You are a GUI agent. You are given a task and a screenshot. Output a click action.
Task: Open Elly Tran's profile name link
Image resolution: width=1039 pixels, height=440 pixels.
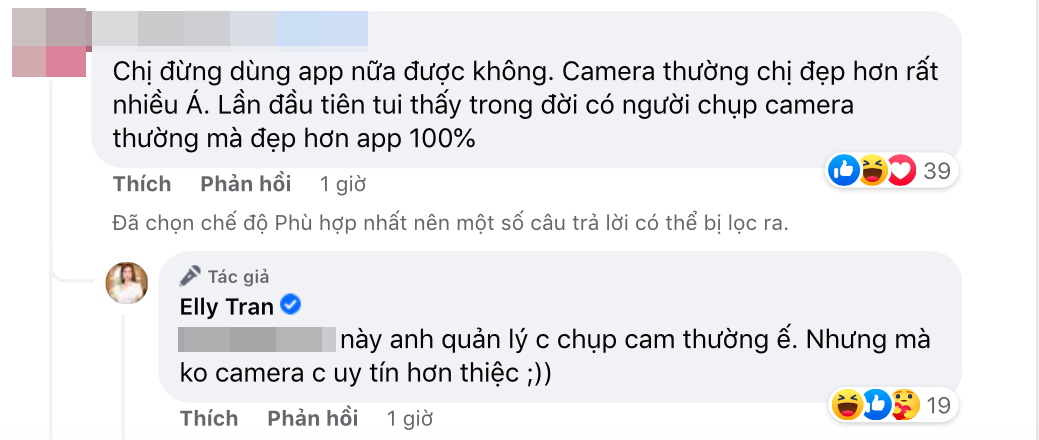coord(227,306)
